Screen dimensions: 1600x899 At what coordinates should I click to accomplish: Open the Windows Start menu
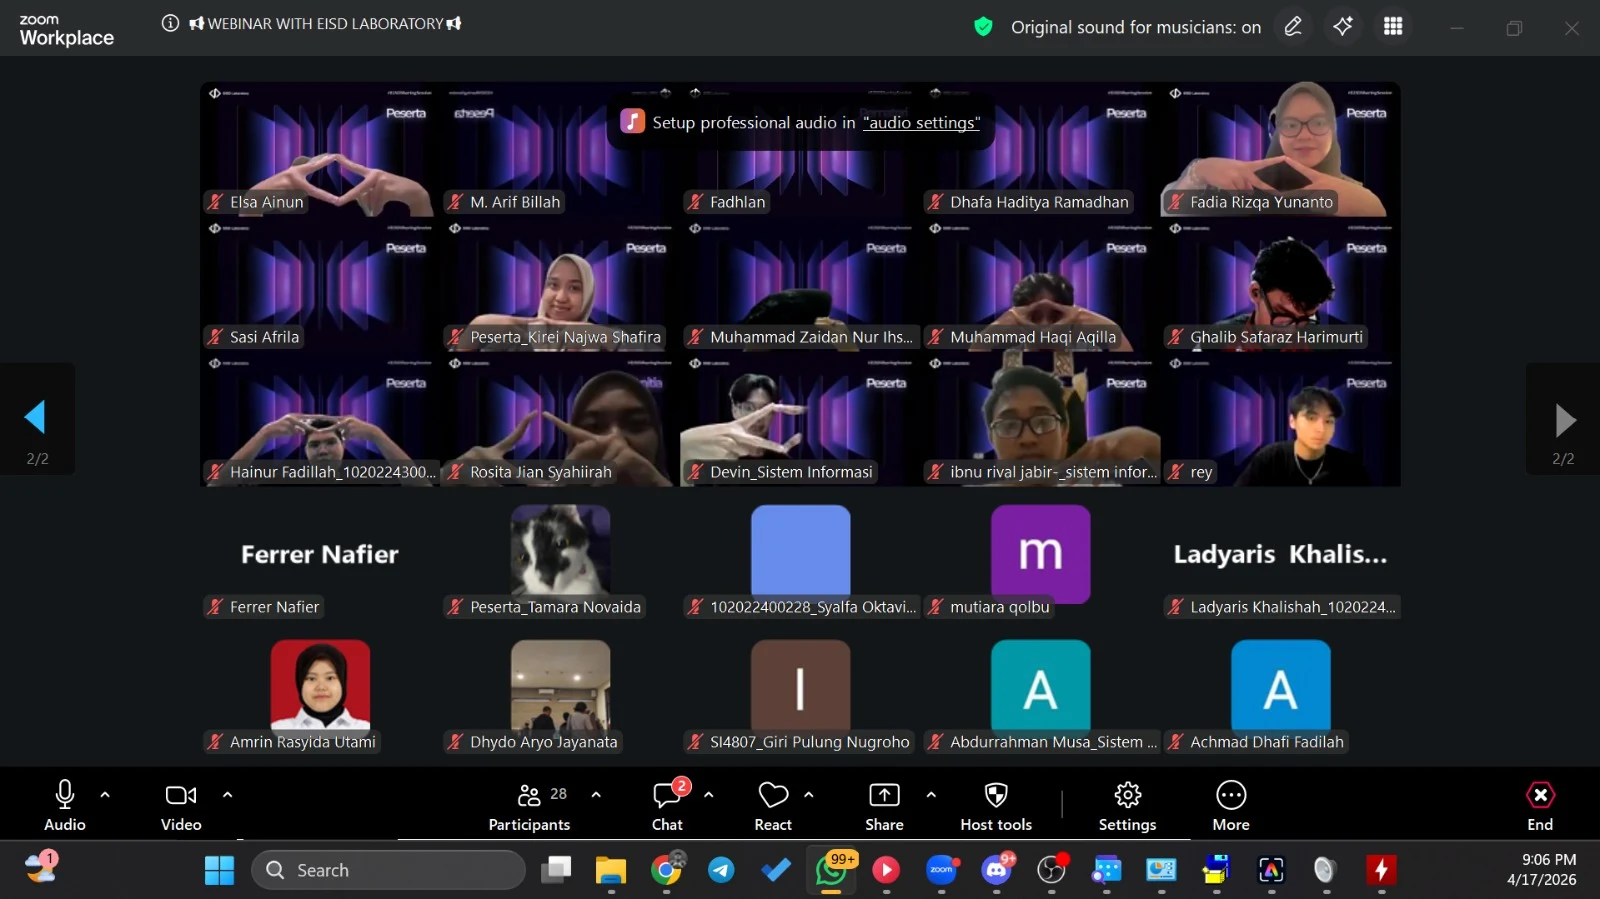click(x=219, y=870)
